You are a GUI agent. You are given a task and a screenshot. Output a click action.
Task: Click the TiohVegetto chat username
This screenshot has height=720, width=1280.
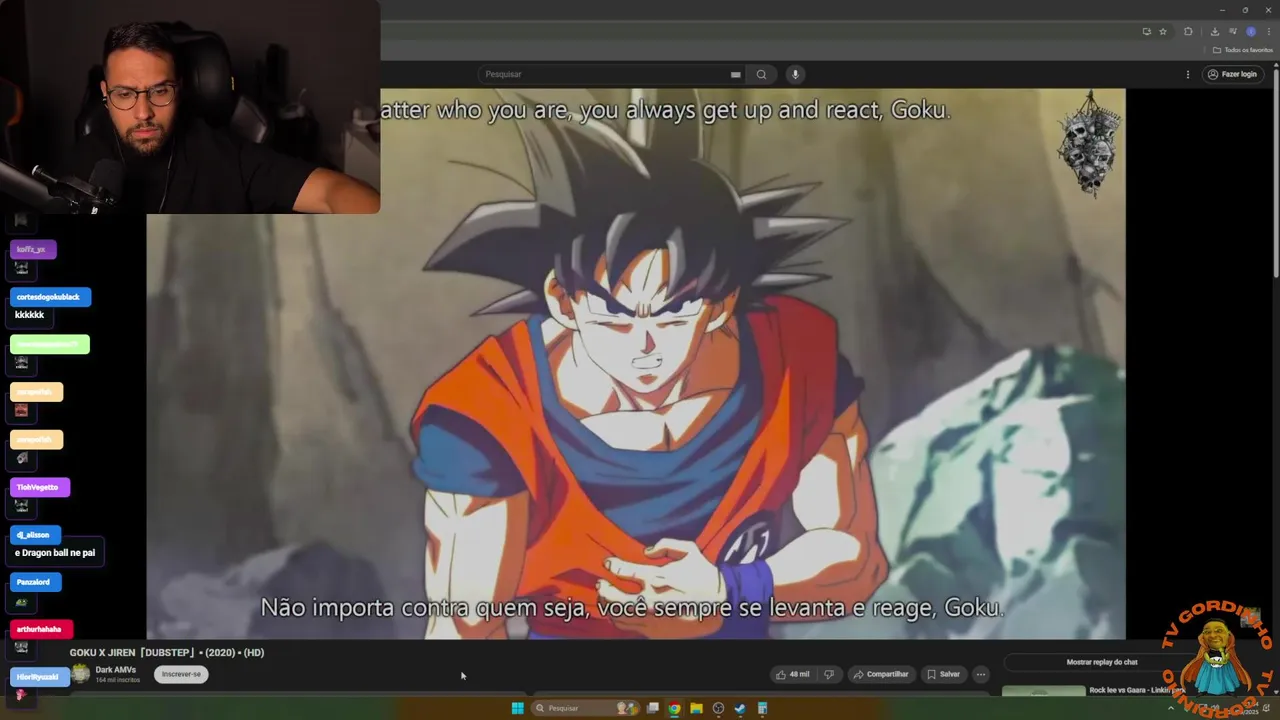(38, 487)
